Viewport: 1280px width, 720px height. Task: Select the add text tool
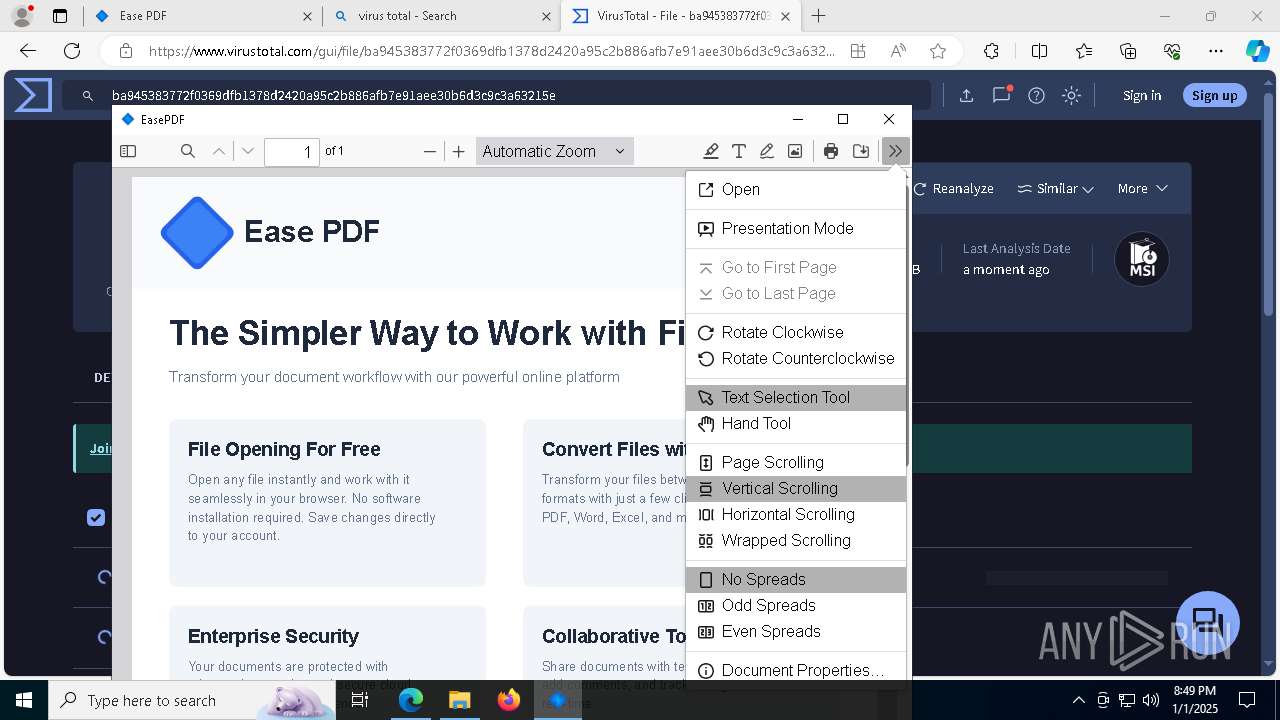pyautogui.click(x=739, y=151)
